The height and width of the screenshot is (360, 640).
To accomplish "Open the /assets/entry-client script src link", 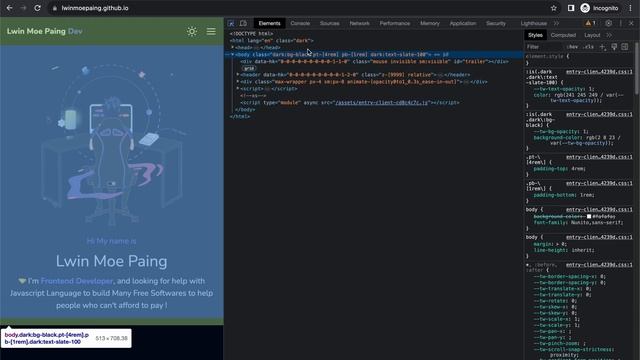I will [381, 102].
